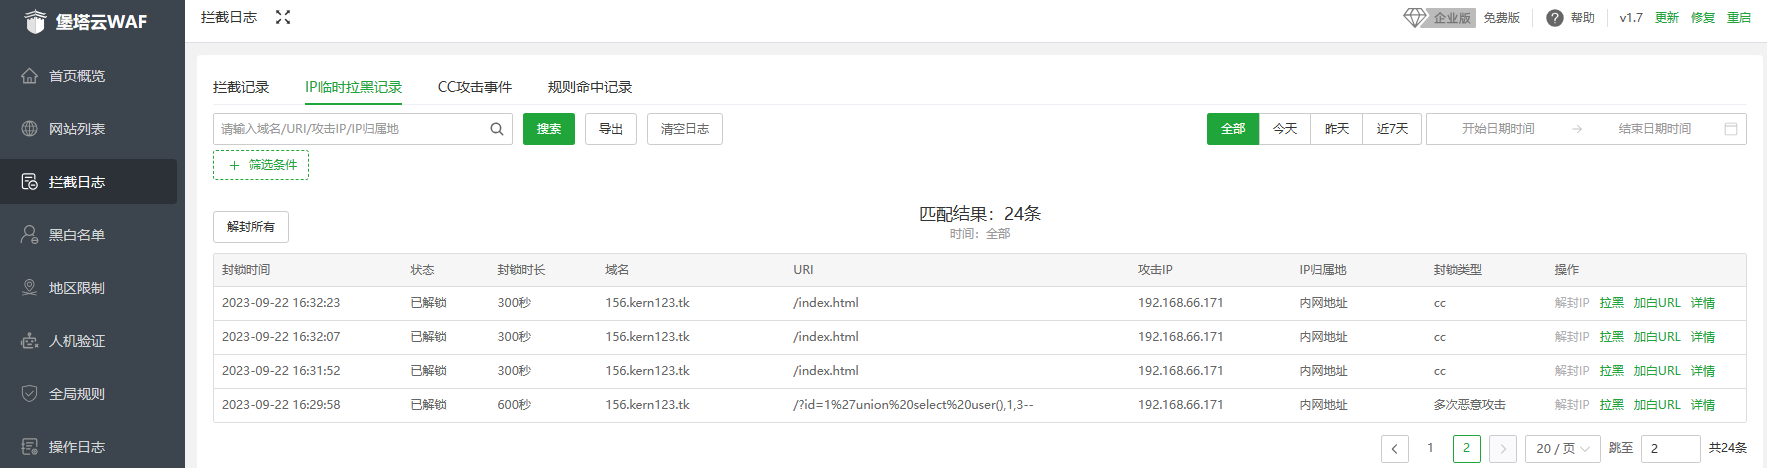Switch time filter to 近7天
Screen dimensions: 1767x468
pos(1392,129)
